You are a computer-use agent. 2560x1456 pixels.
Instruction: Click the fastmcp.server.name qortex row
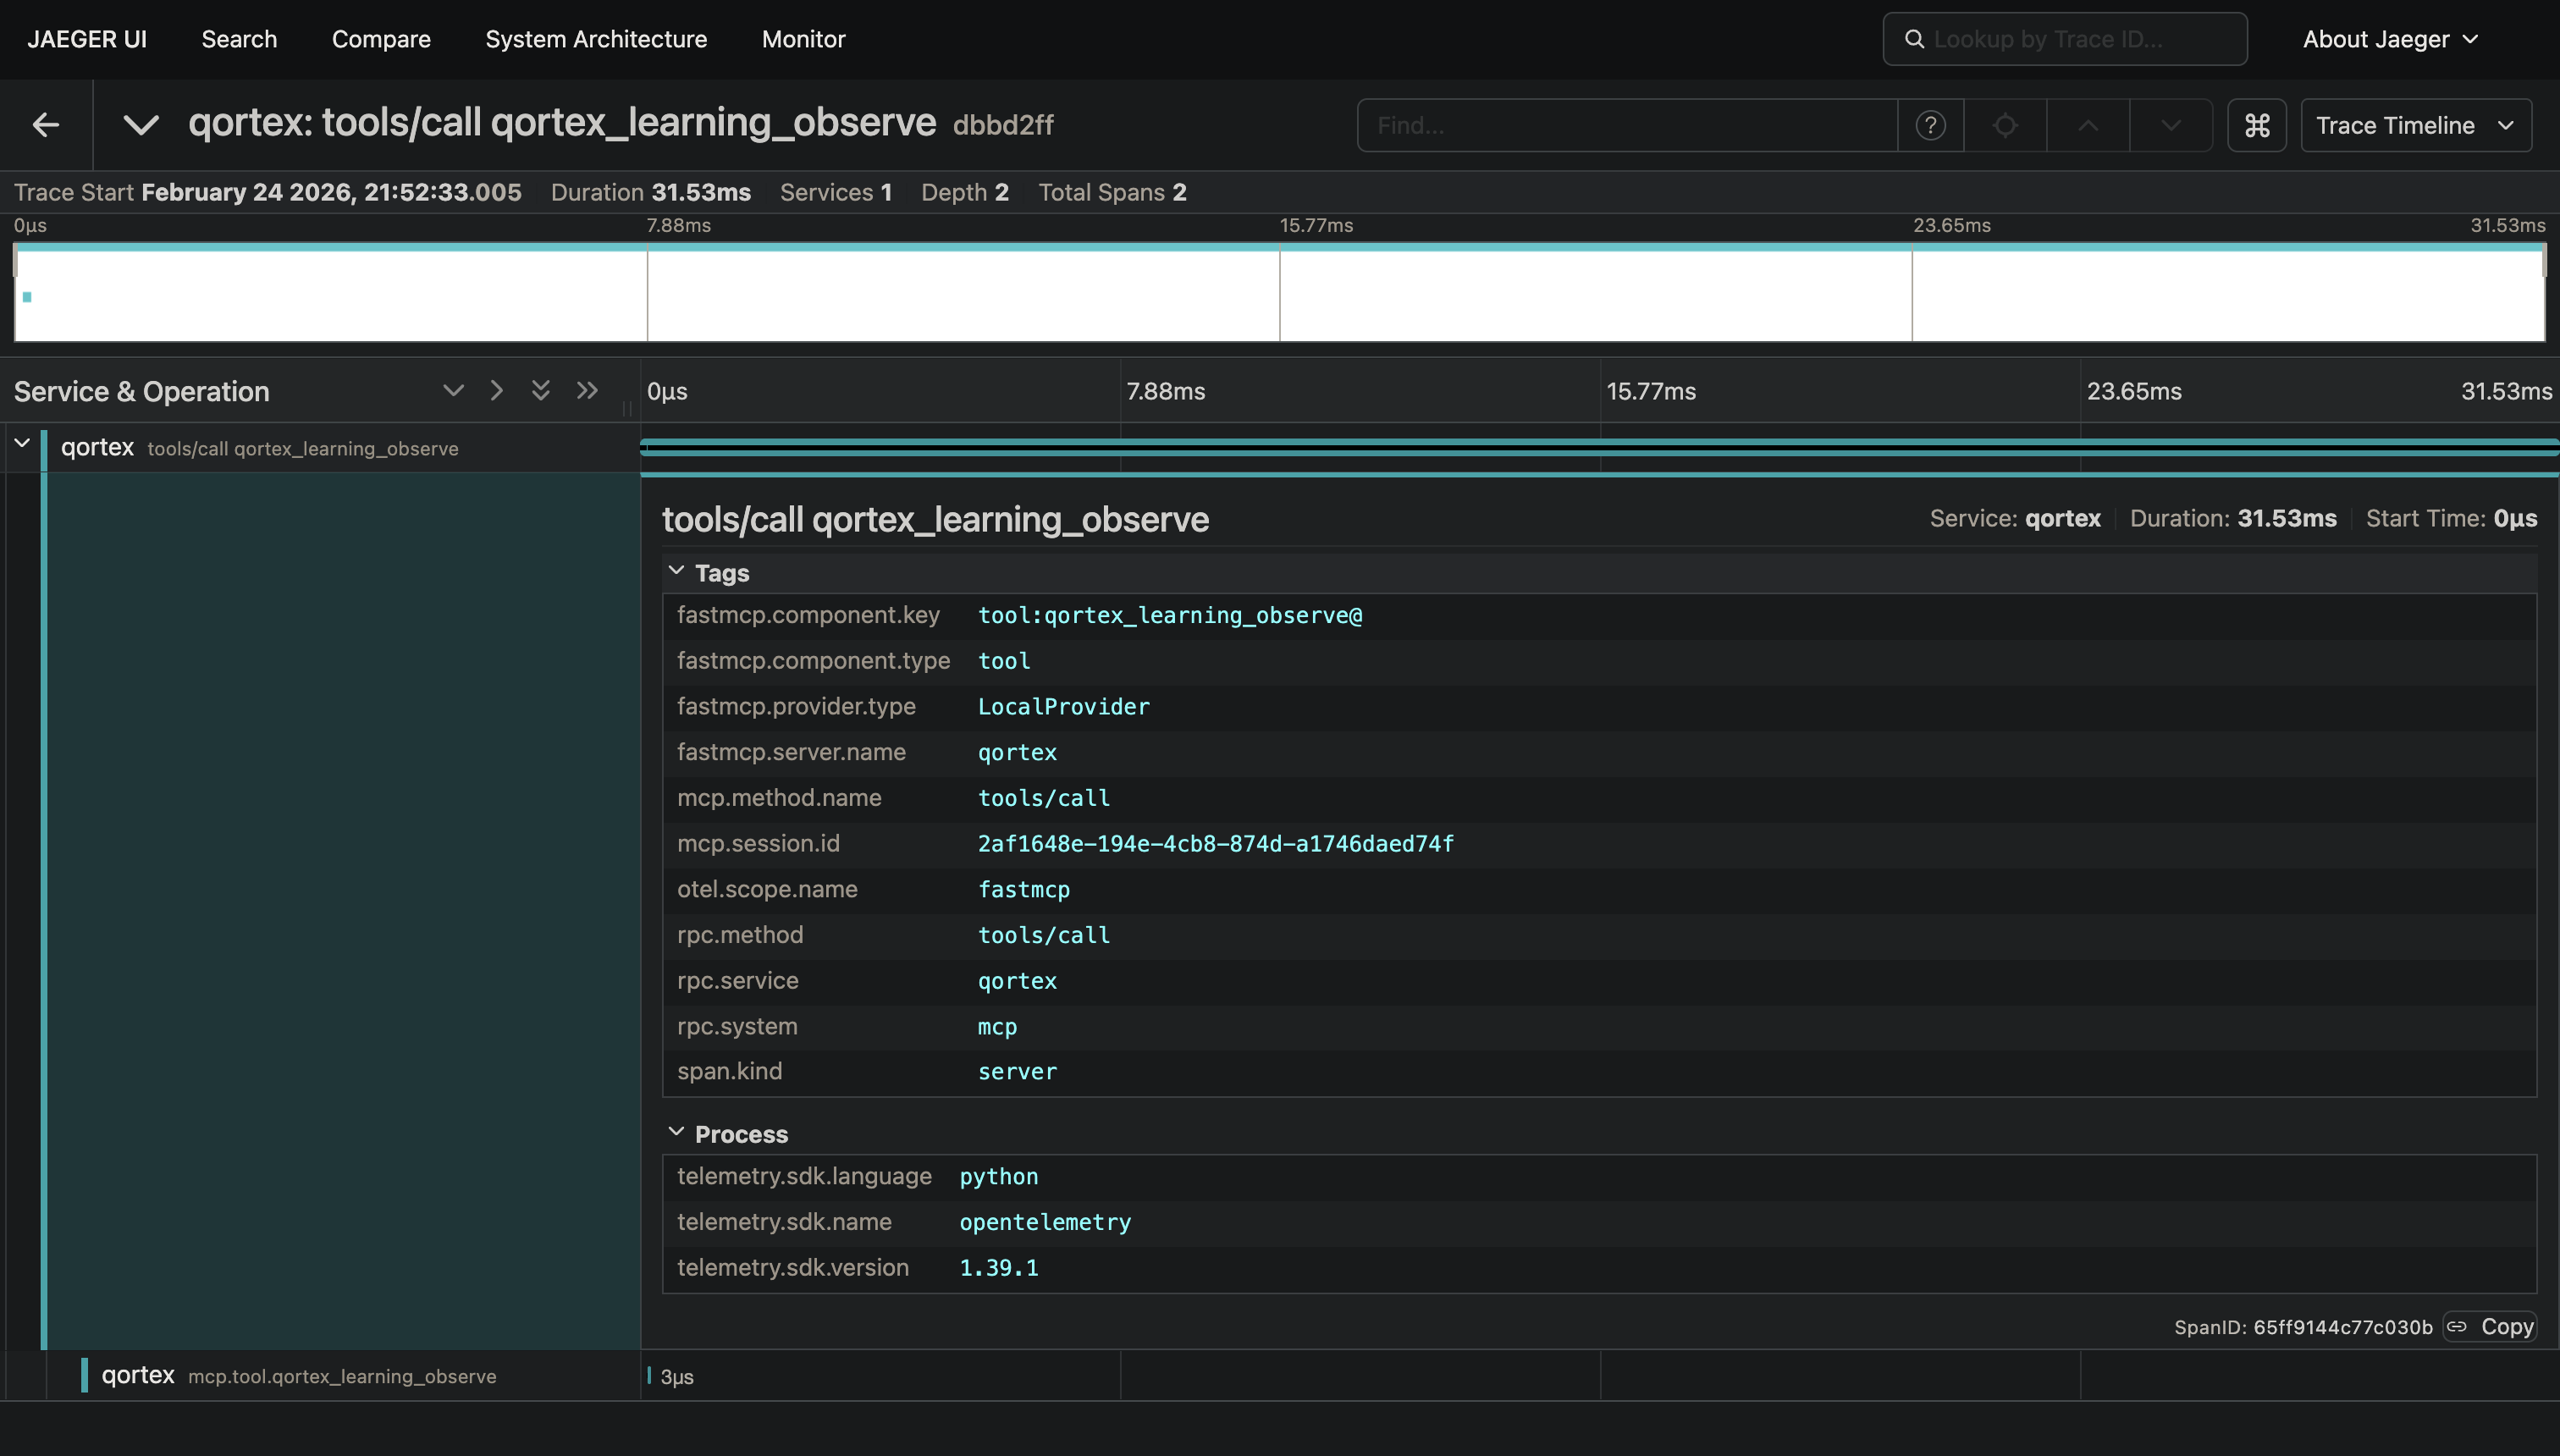[1599, 753]
